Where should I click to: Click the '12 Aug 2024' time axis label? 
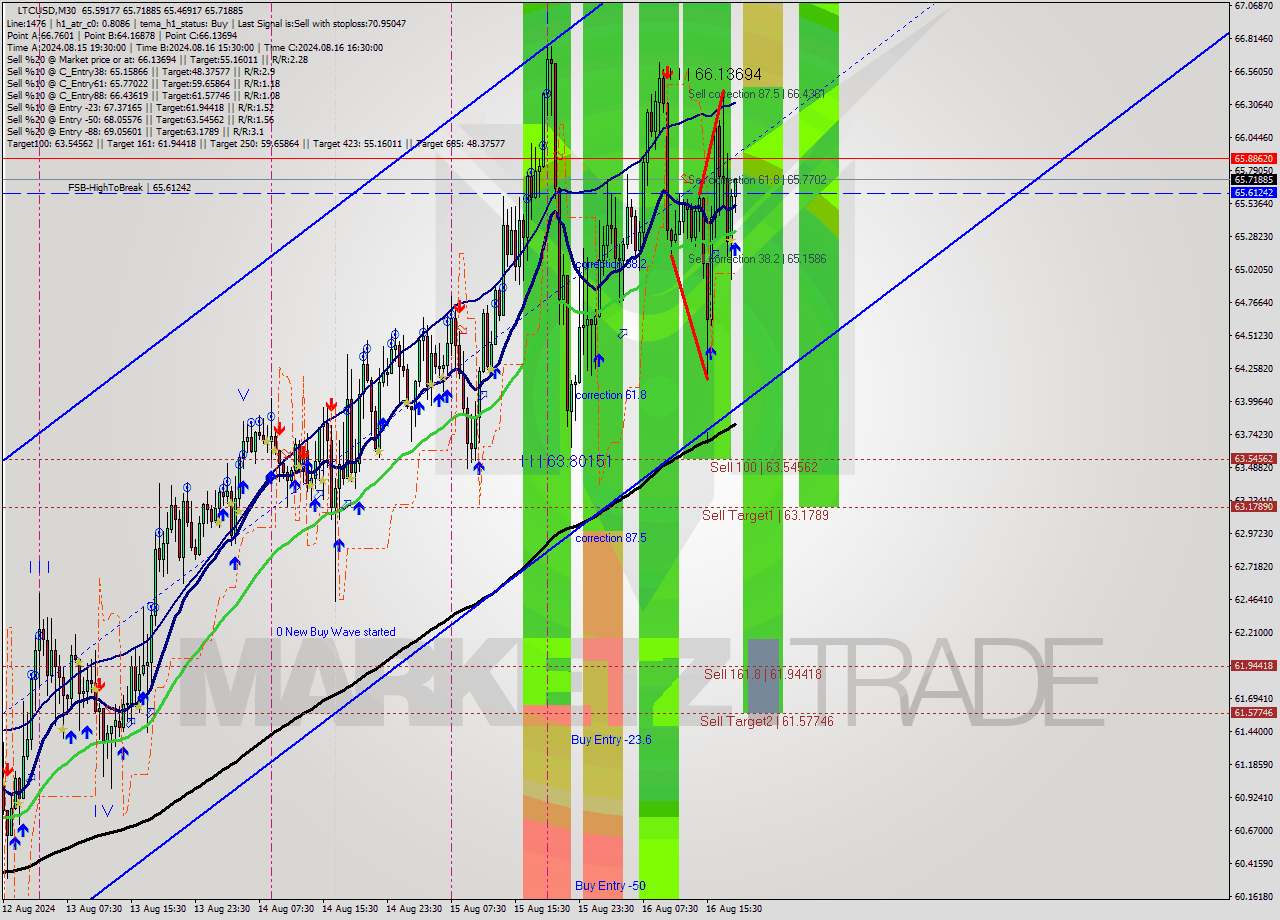(x=28, y=909)
